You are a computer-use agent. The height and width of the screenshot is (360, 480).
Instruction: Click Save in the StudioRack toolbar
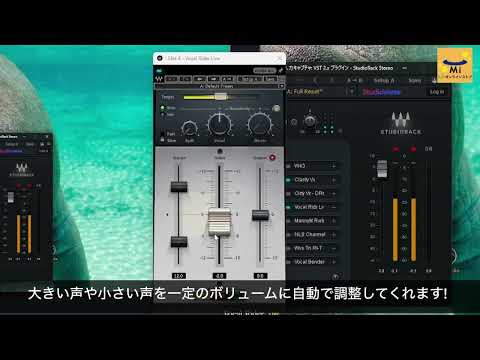[415, 81]
